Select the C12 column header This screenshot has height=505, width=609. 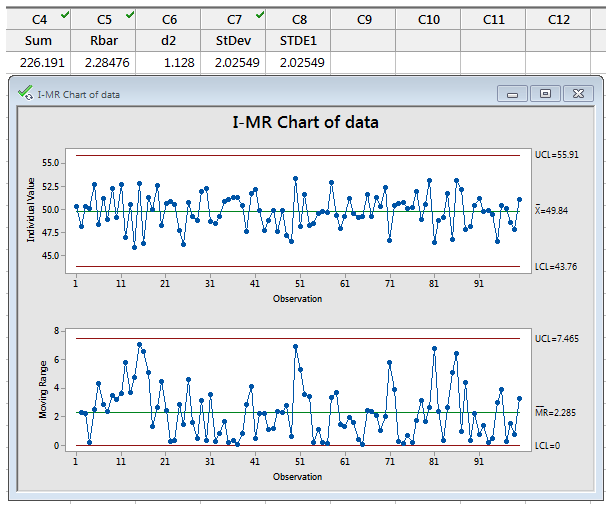(x=559, y=20)
